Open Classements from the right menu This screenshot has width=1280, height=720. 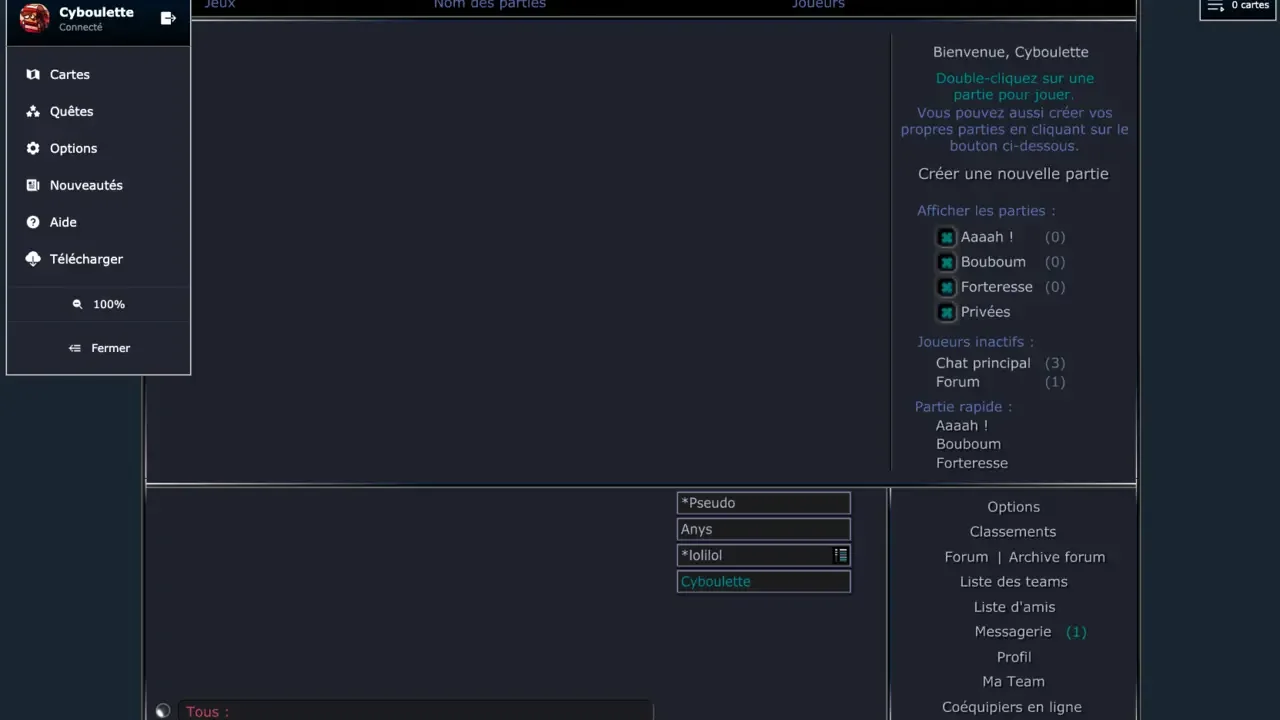(1012, 532)
